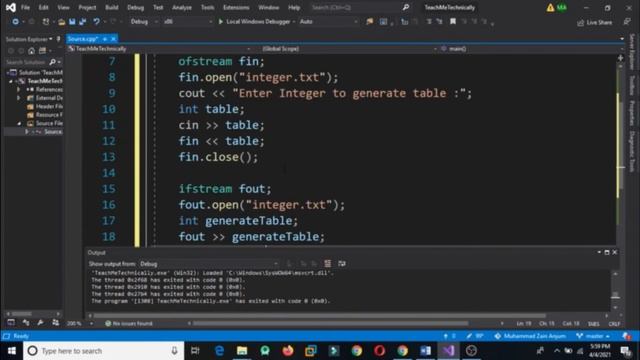This screenshot has width=640, height=360.
Task: Click the Save All toolbar icon
Action: 82,22
